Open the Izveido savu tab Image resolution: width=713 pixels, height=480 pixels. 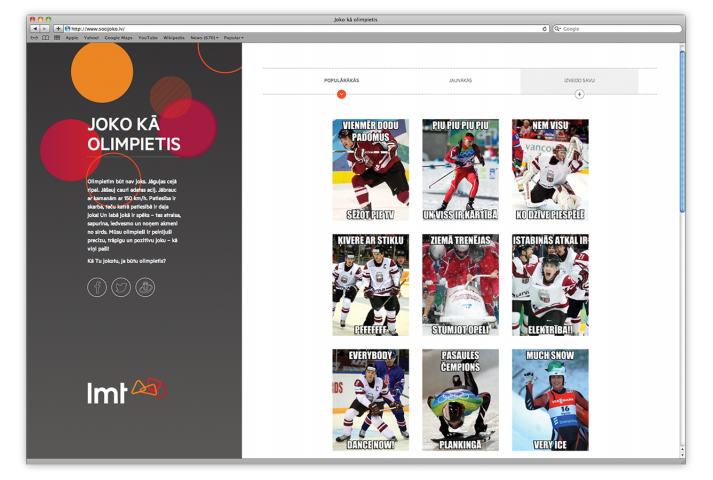579,80
